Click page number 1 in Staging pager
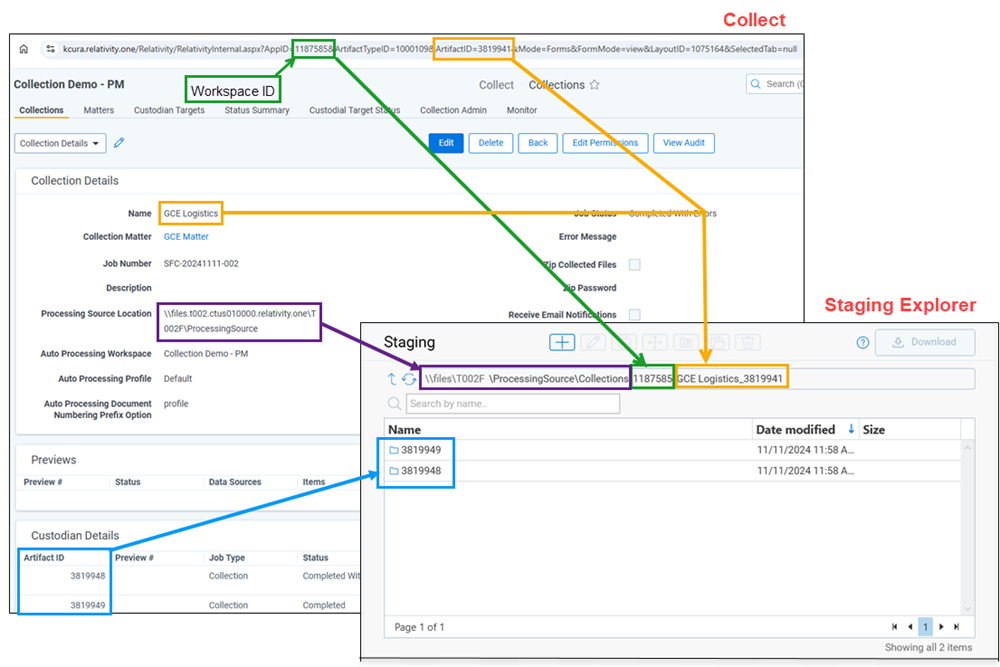Image resolution: width=1000 pixels, height=667 pixels. coord(925,627)
